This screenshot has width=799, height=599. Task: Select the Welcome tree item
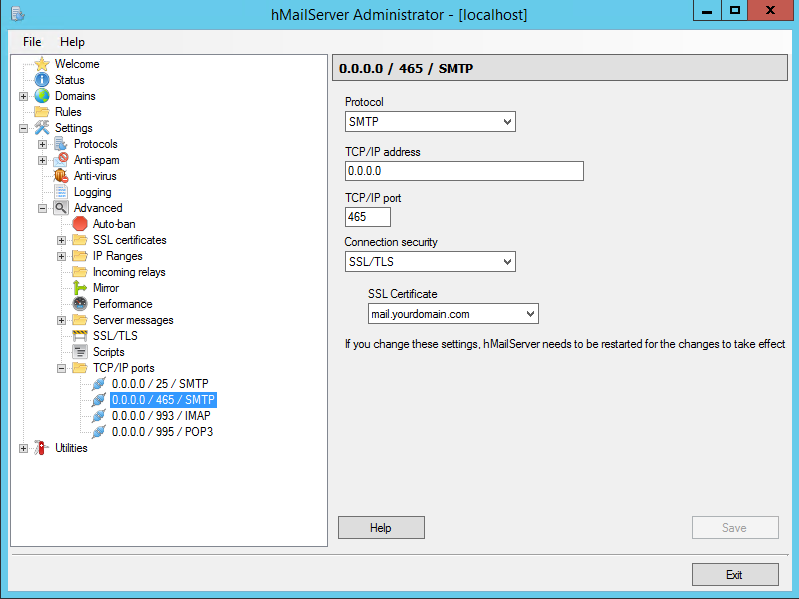coord(77,64)
